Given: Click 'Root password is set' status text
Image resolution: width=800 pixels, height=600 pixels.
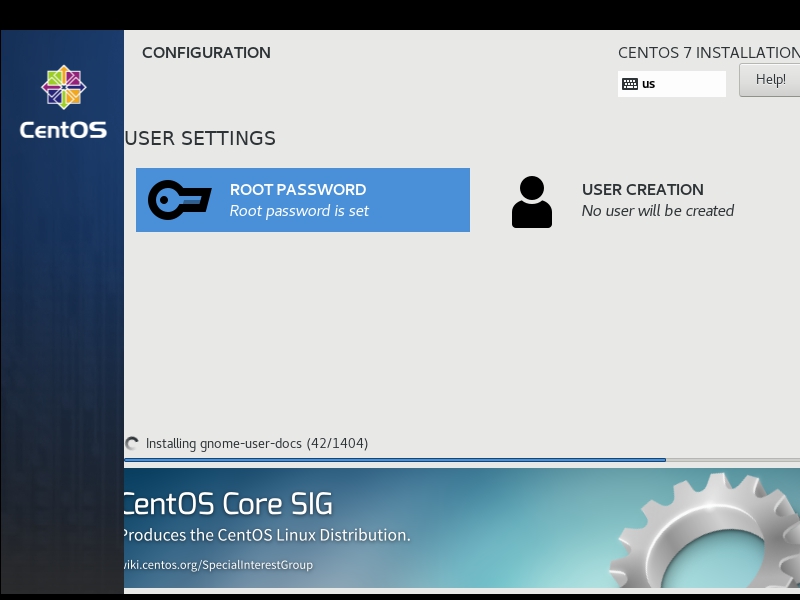Looking at the screenshot, I should tap(299, 211).
